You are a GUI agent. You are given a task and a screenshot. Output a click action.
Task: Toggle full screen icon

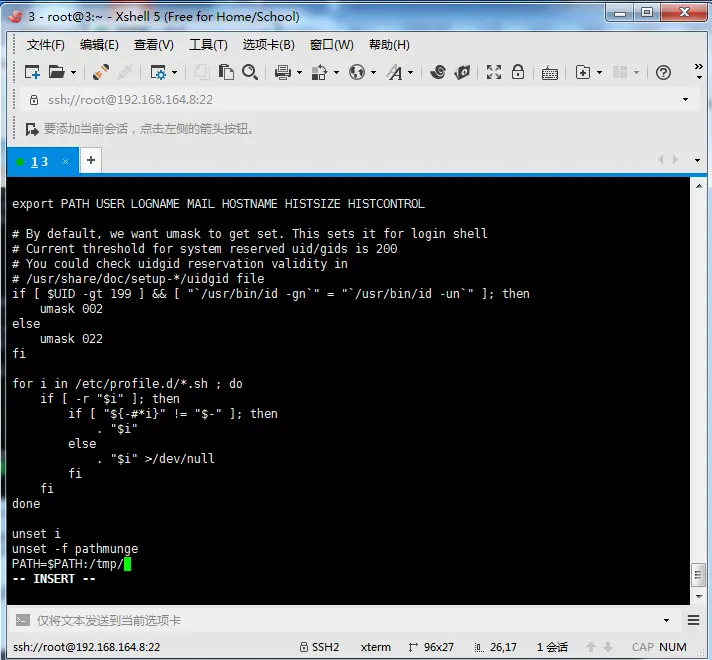(494, 72)
